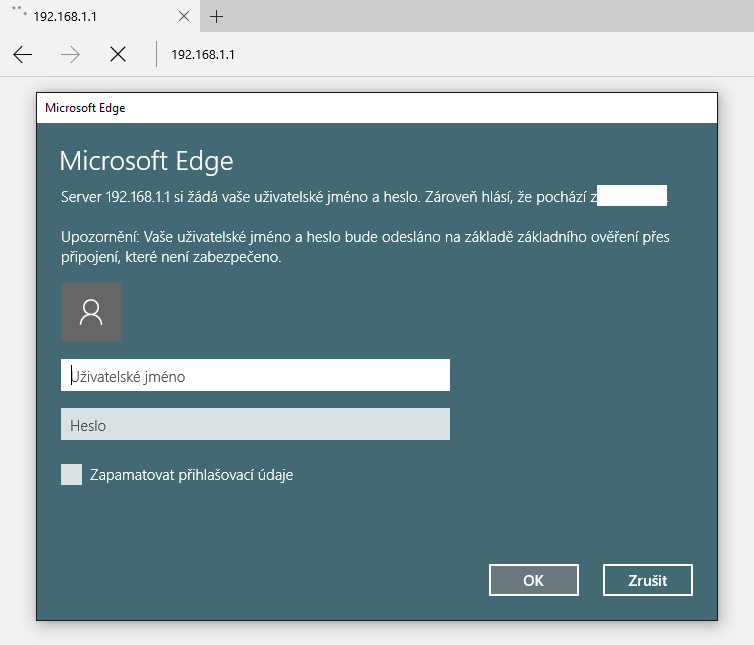
Task: Click the Microsoft Edge dialog title bar label
Action: pos(85,108)
